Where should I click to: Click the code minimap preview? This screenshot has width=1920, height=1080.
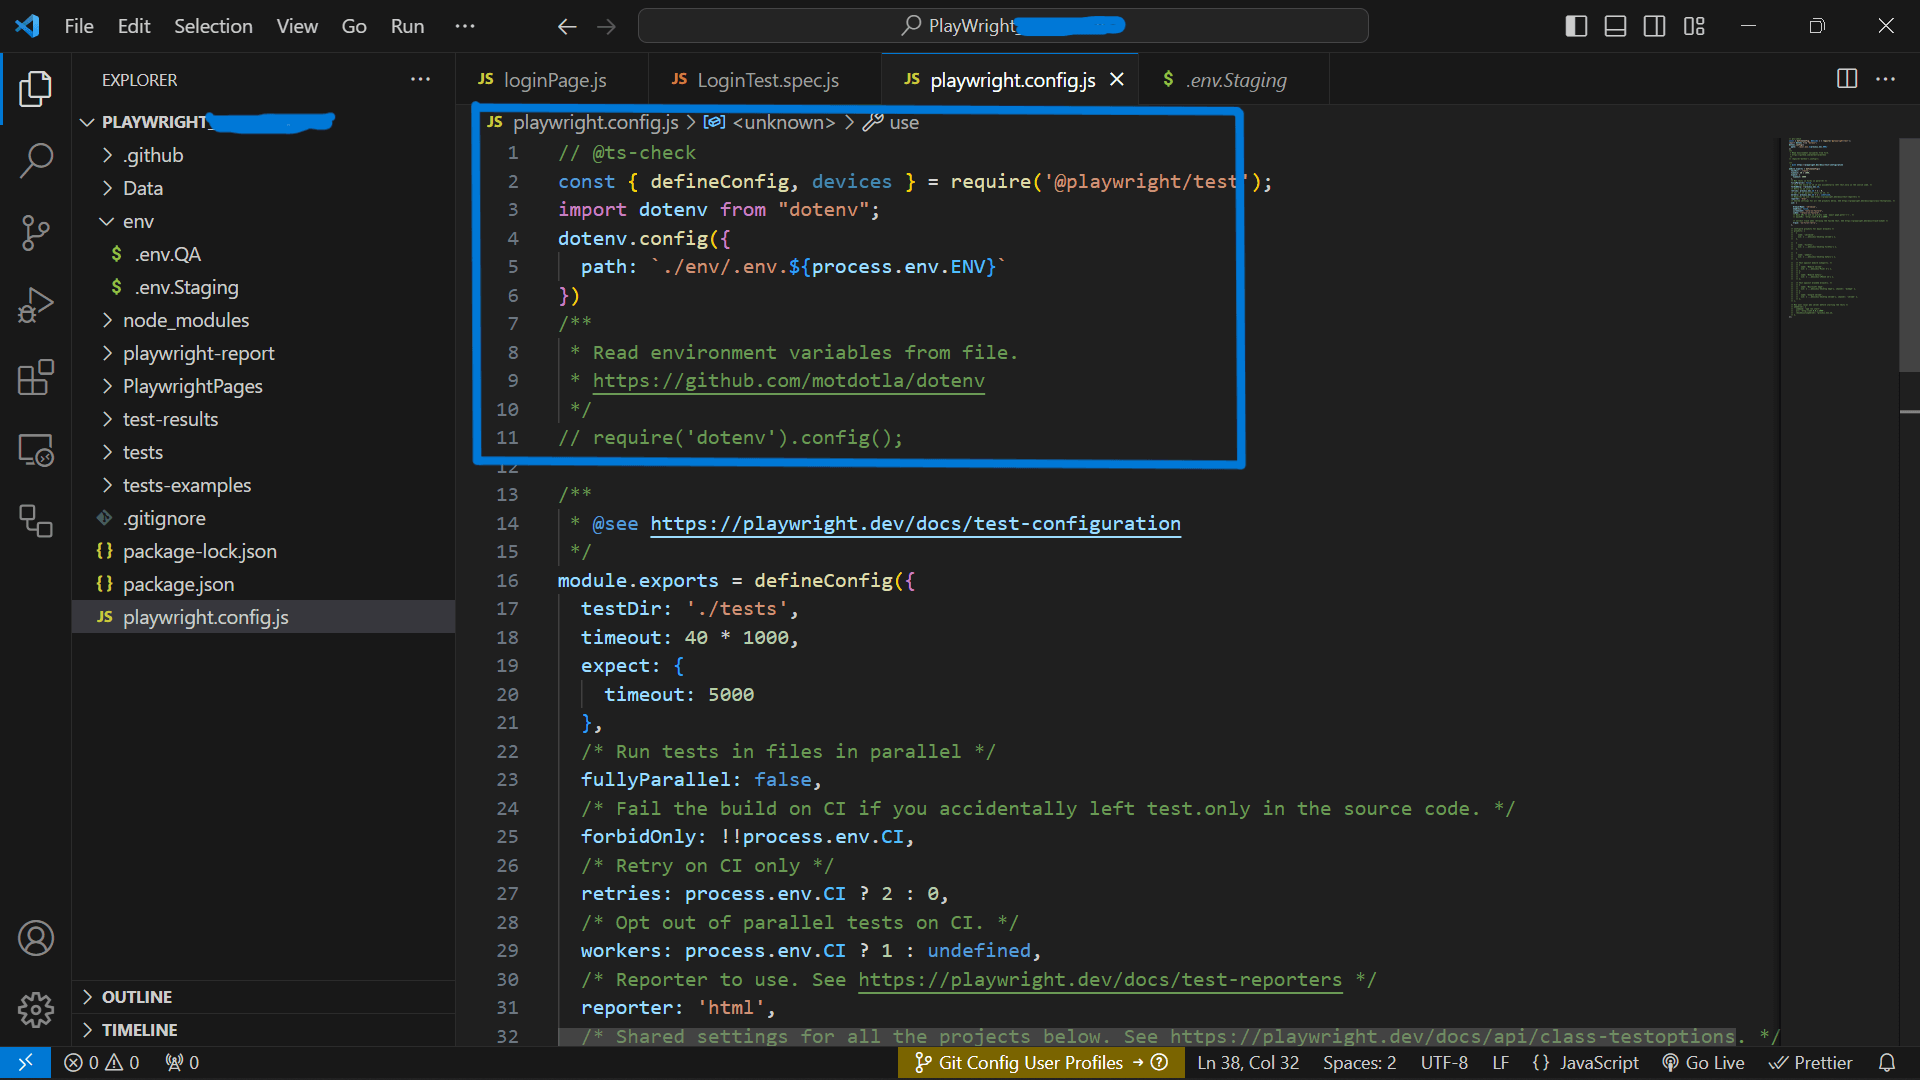coord(1840,228)
